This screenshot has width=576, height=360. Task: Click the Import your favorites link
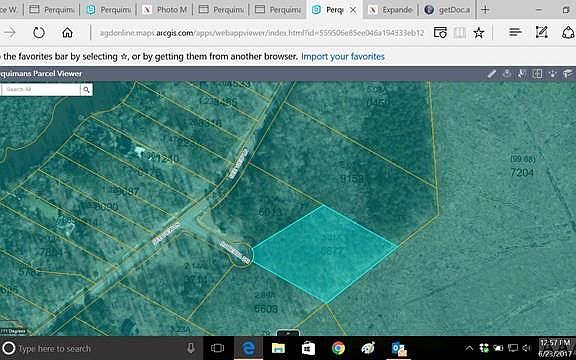[343, 57]
